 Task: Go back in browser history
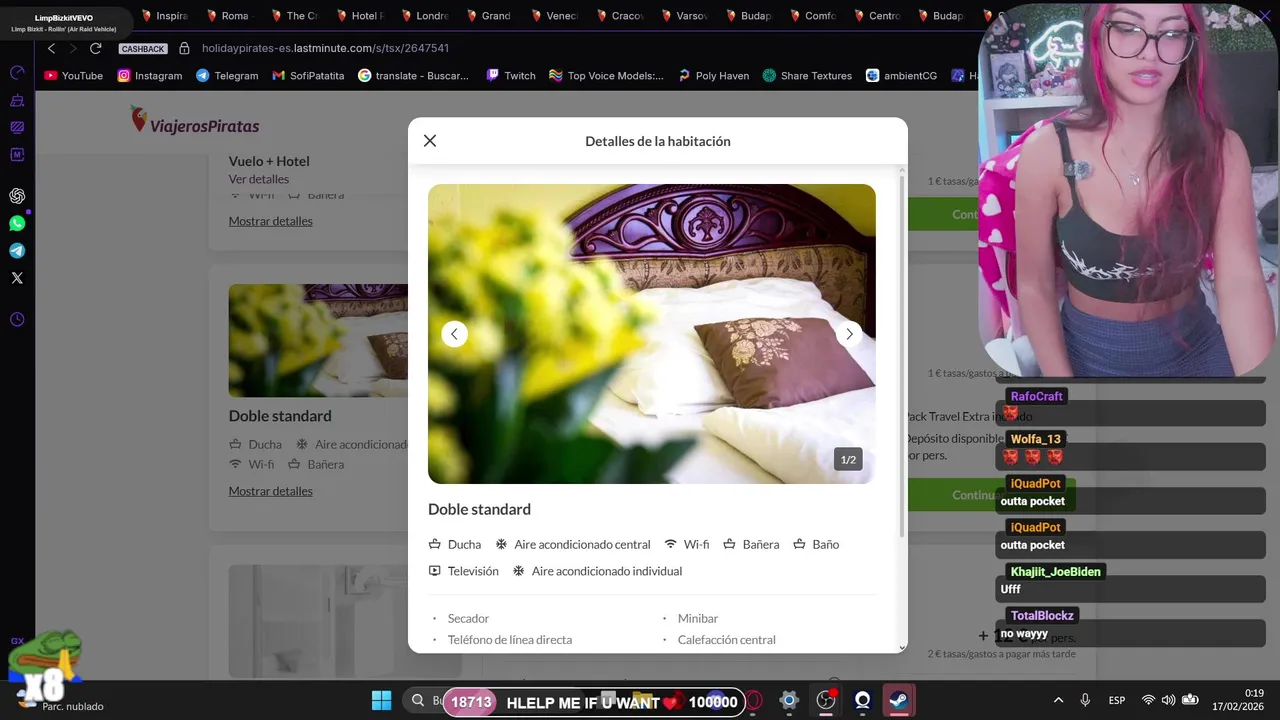[x=51, y=48]
